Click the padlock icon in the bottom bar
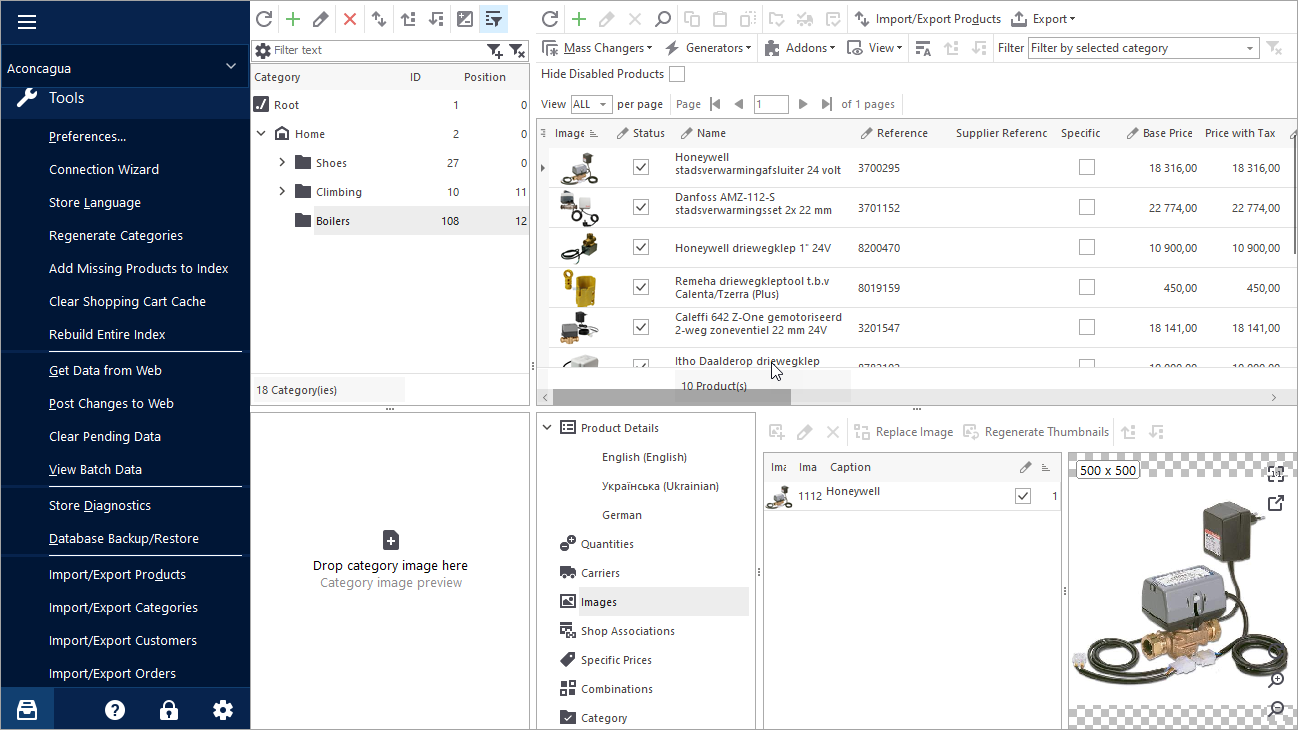The width and height of the screenshot is (1298, 730). [169, 710]
